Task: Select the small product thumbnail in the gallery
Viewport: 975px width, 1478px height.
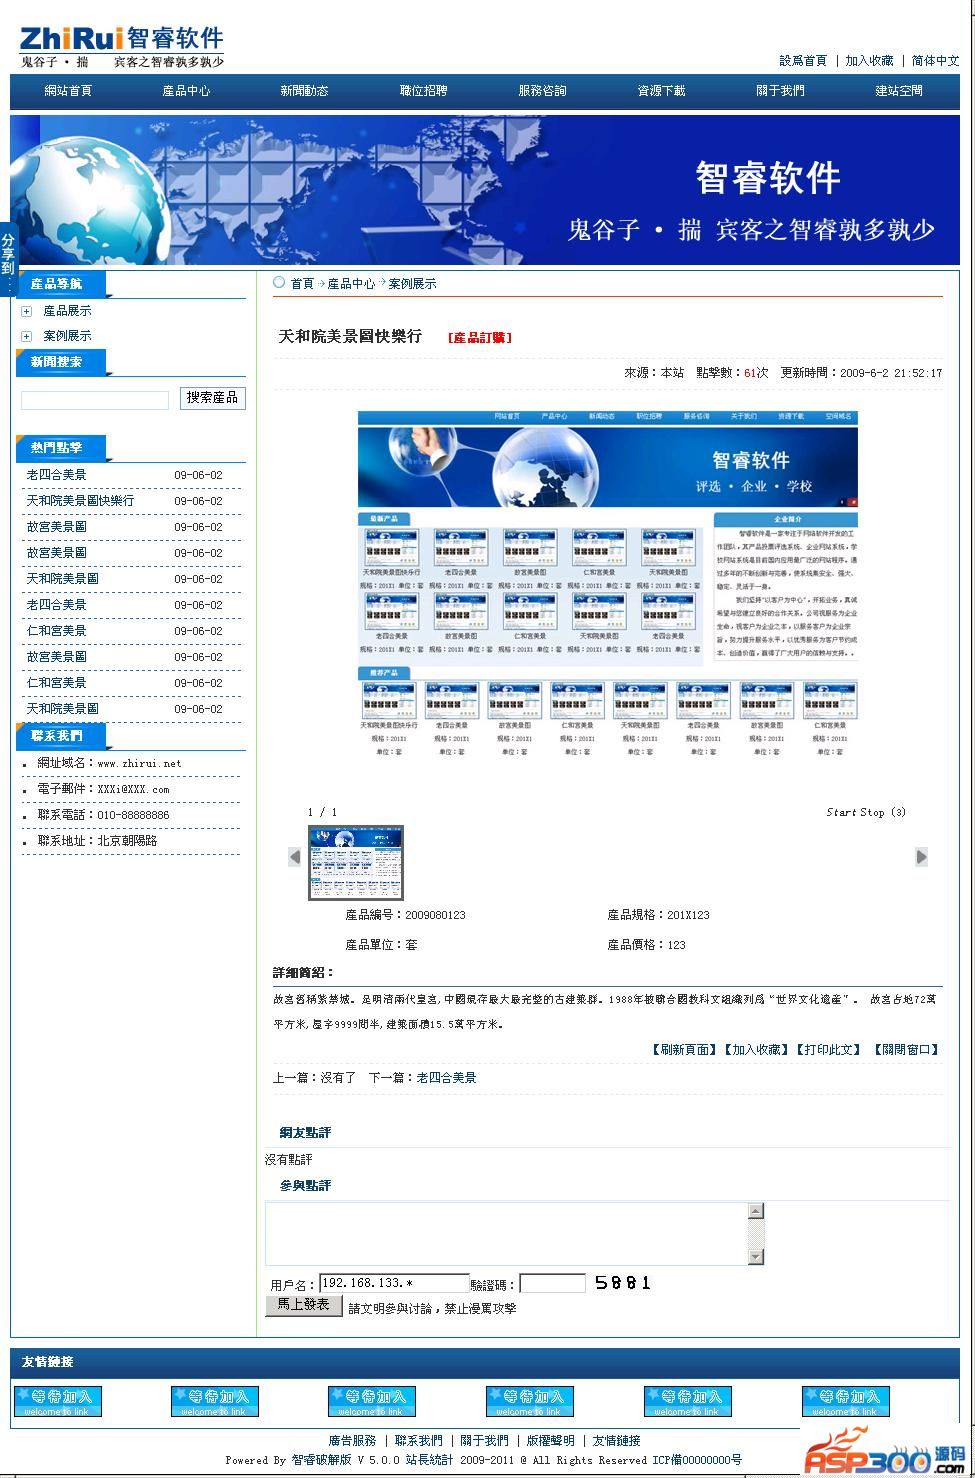Action: point(355,863)
